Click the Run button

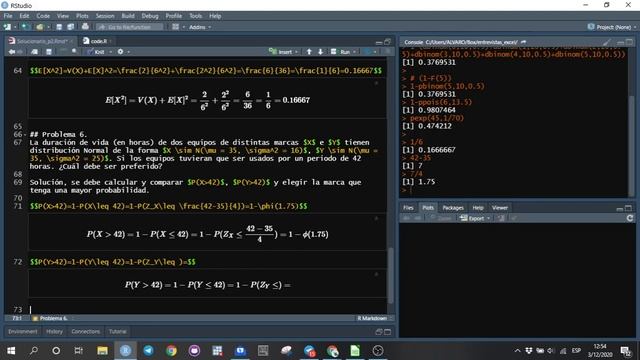(x=342, y=52)
